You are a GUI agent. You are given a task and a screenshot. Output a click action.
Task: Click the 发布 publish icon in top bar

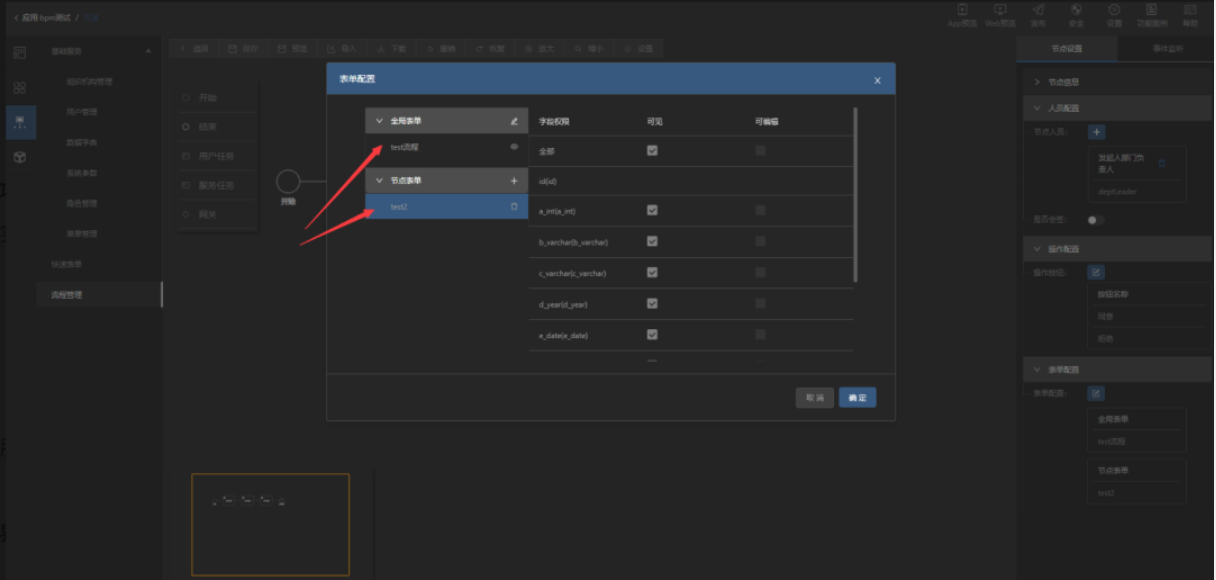pos(1038,10)
